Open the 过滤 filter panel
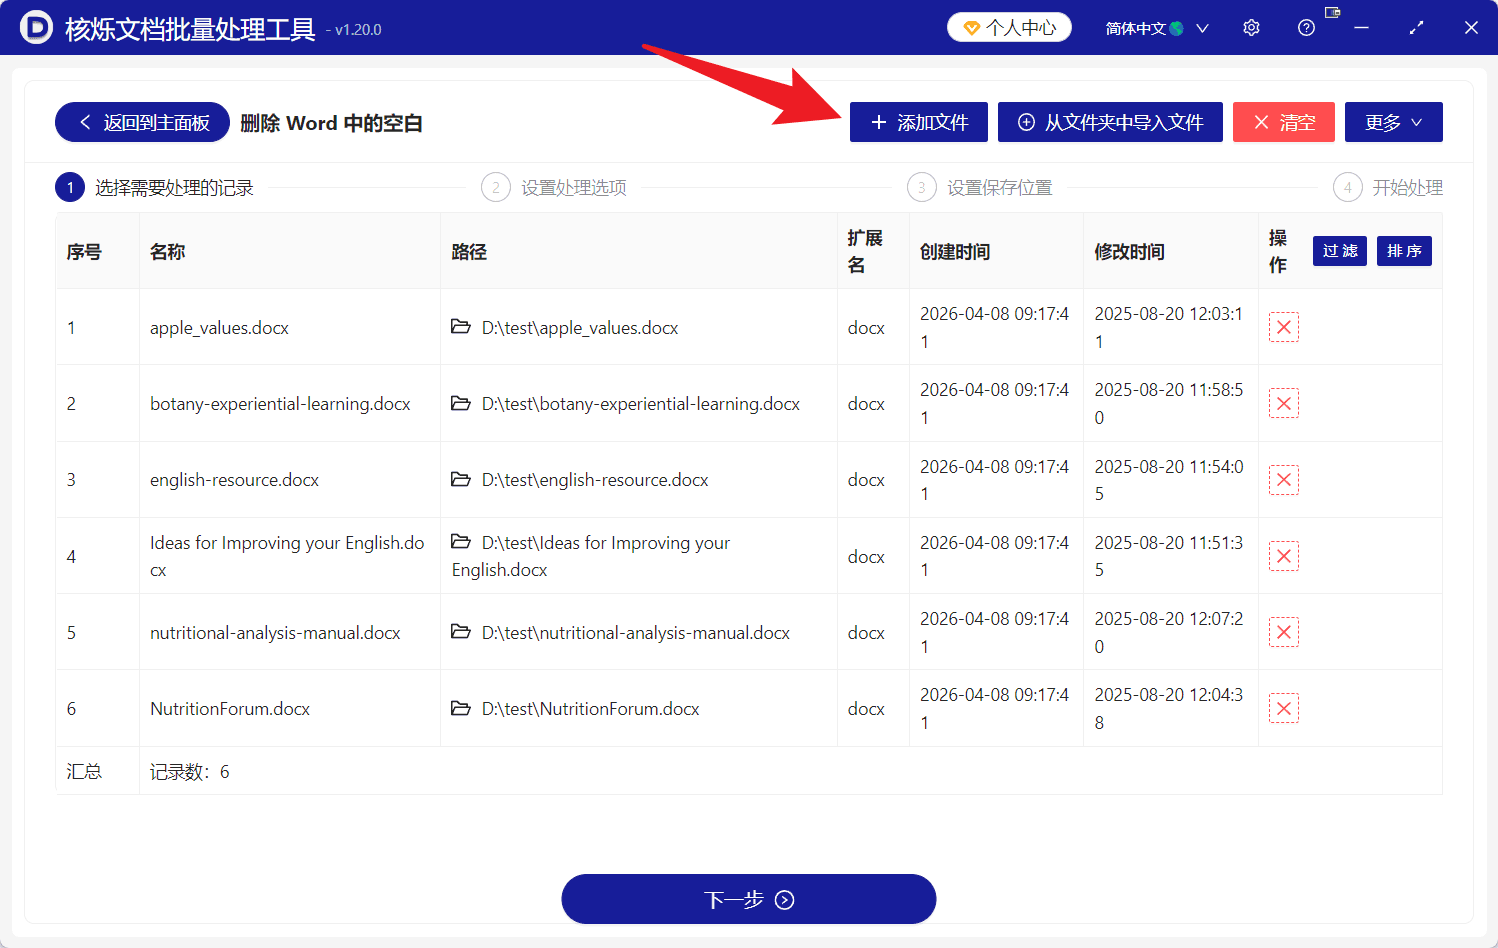Screen dimensions: 1498x948 pyautogui.click(x=1339, y=251)
